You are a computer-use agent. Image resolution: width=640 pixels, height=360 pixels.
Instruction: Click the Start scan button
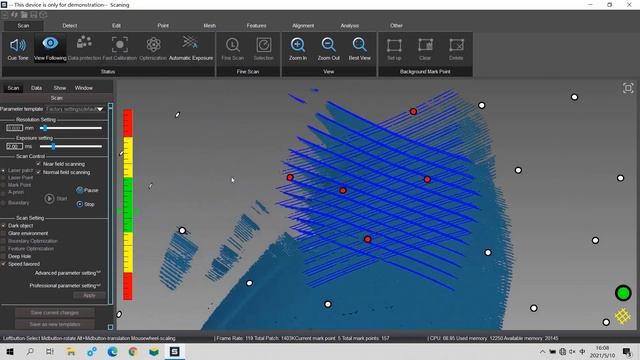click(56, 199)
